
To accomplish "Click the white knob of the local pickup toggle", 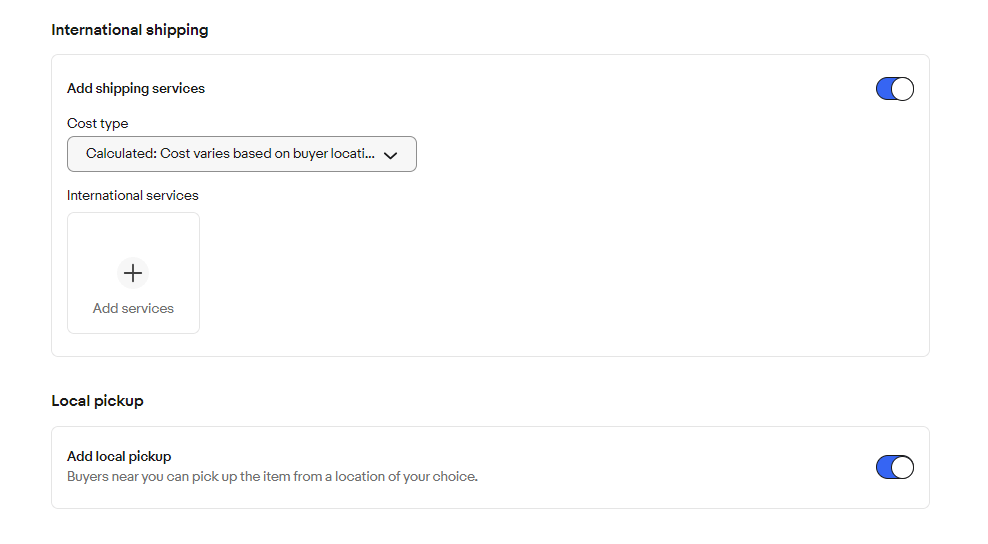I will coord(902,467).
